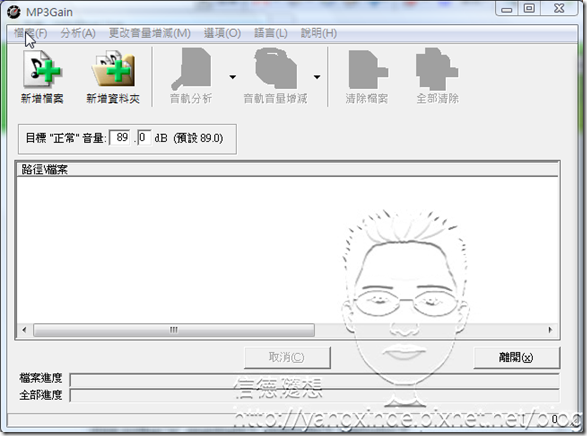
Task: Open the 語言(L) menu
Action: coord(270,33)
